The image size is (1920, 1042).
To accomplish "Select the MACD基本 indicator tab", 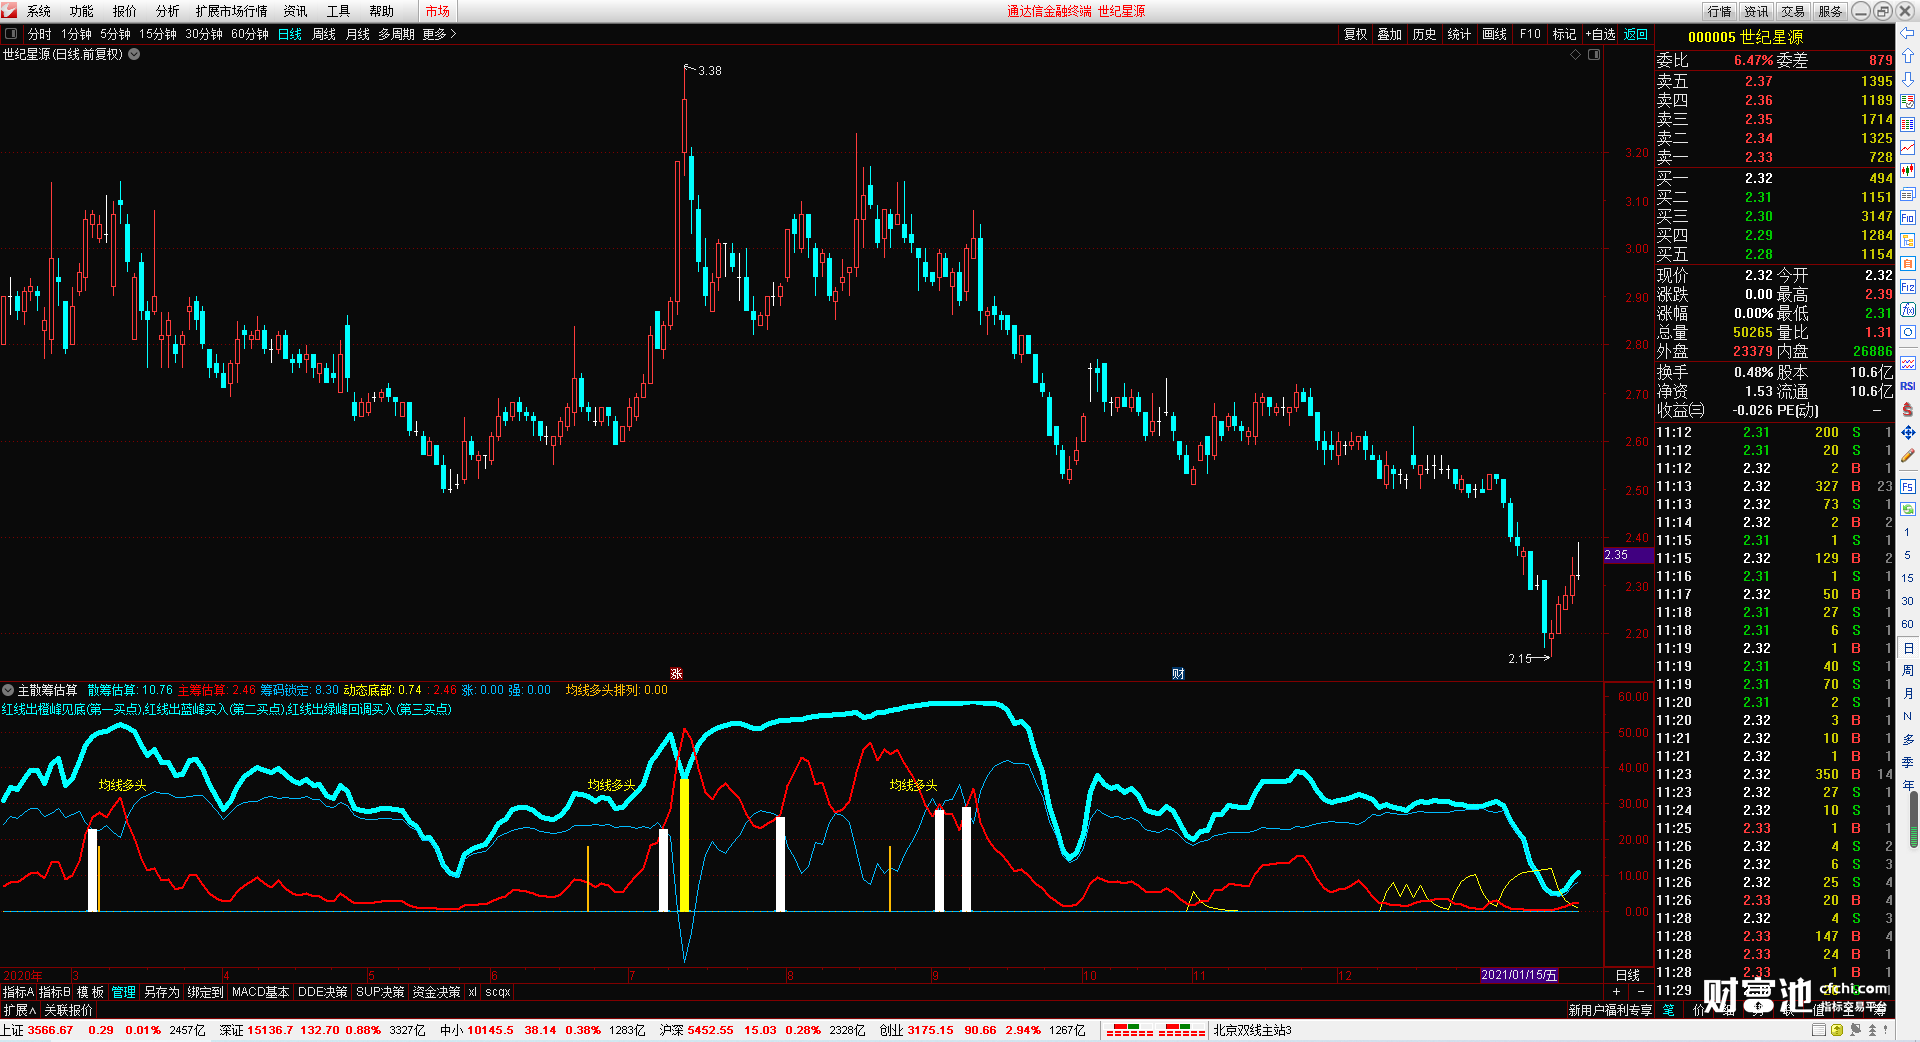I will pyautogui.click(x=260, y=992).
